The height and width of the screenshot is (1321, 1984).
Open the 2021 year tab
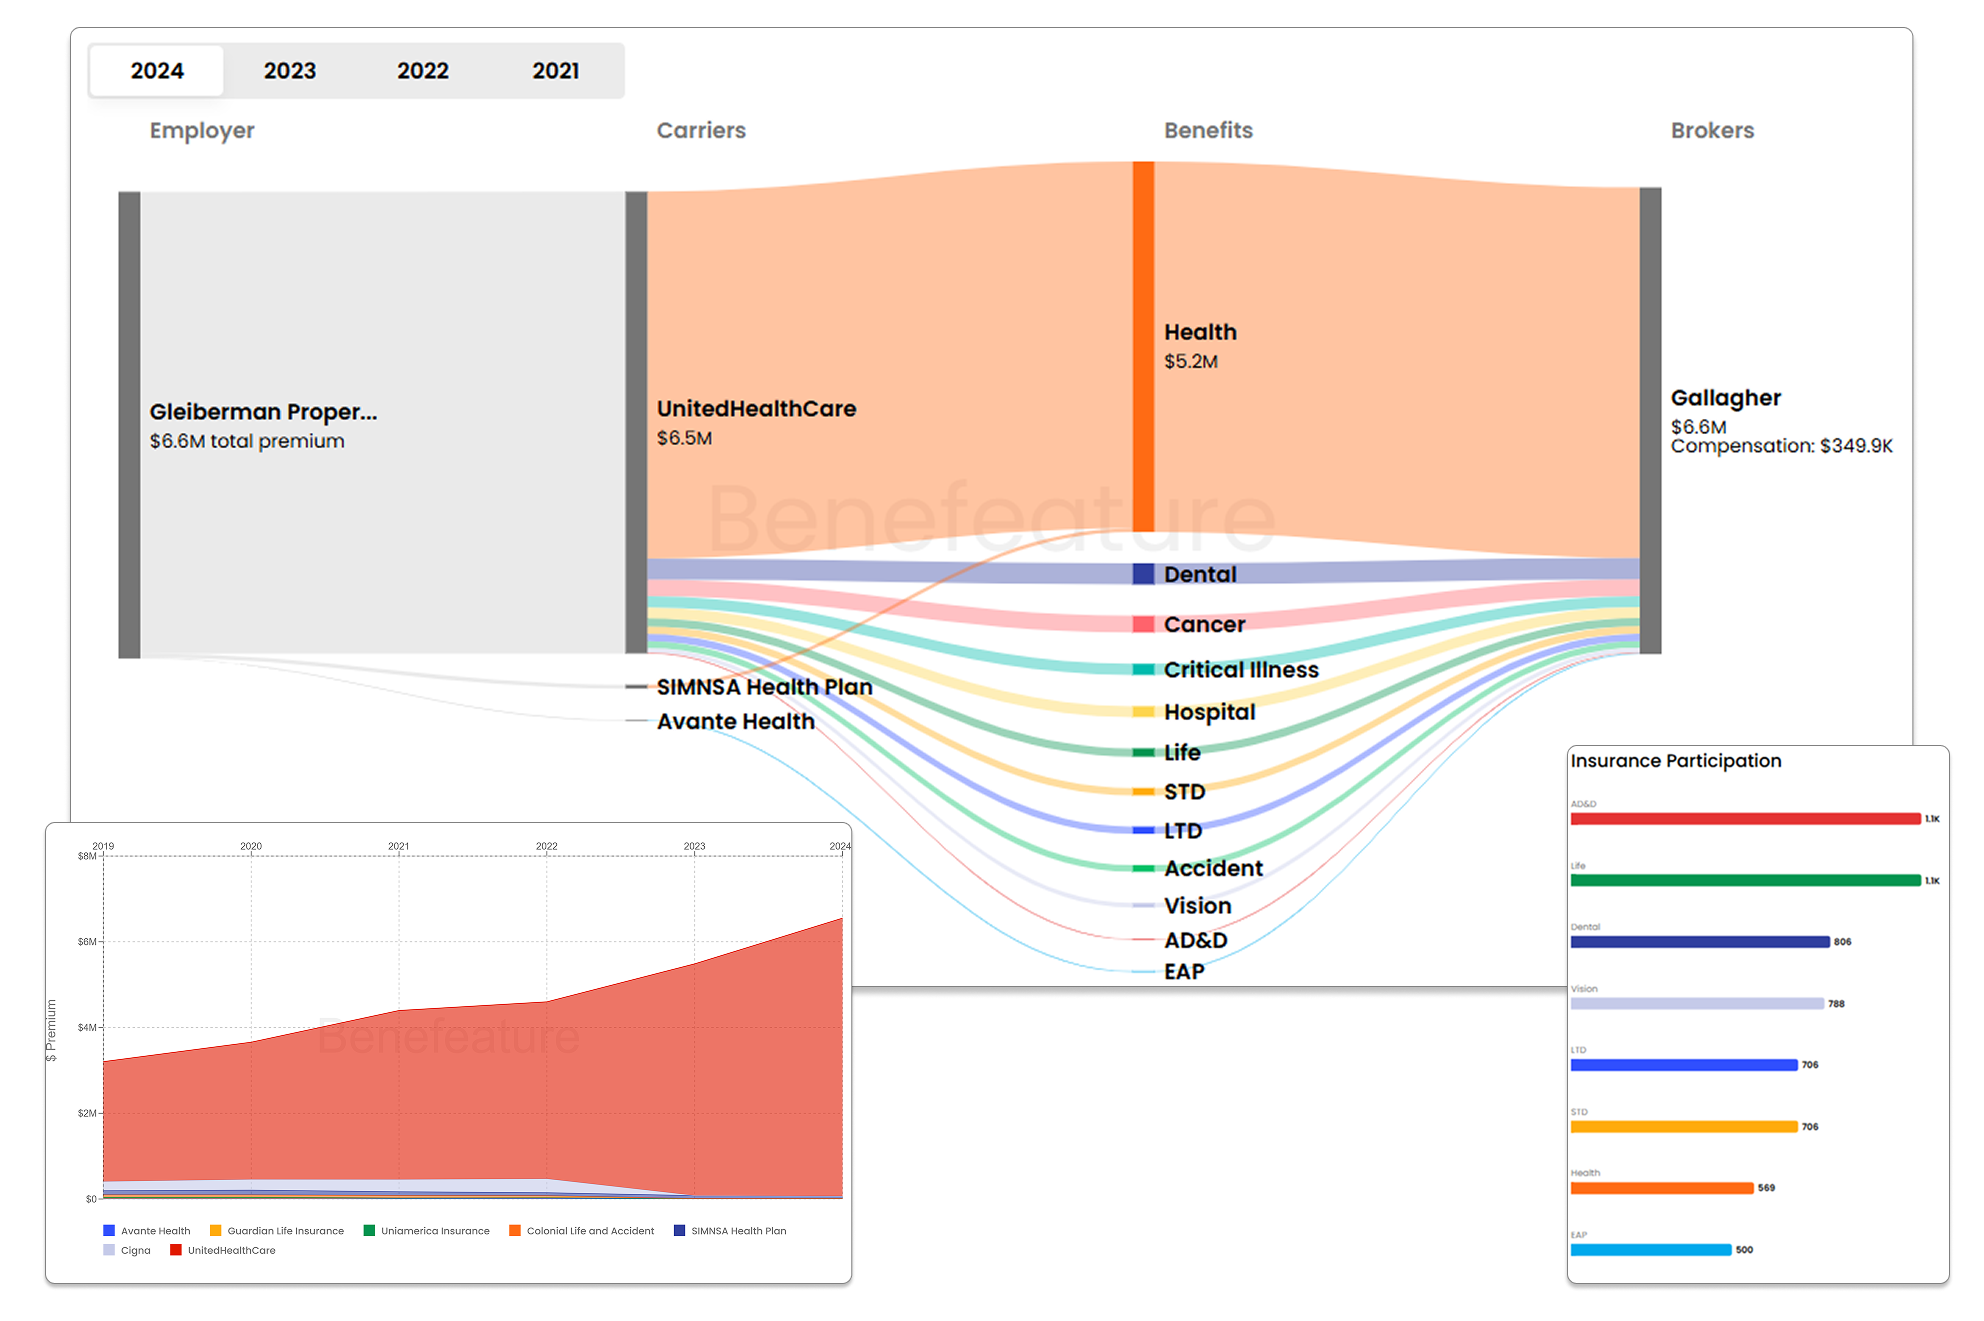tap(556, 71)
